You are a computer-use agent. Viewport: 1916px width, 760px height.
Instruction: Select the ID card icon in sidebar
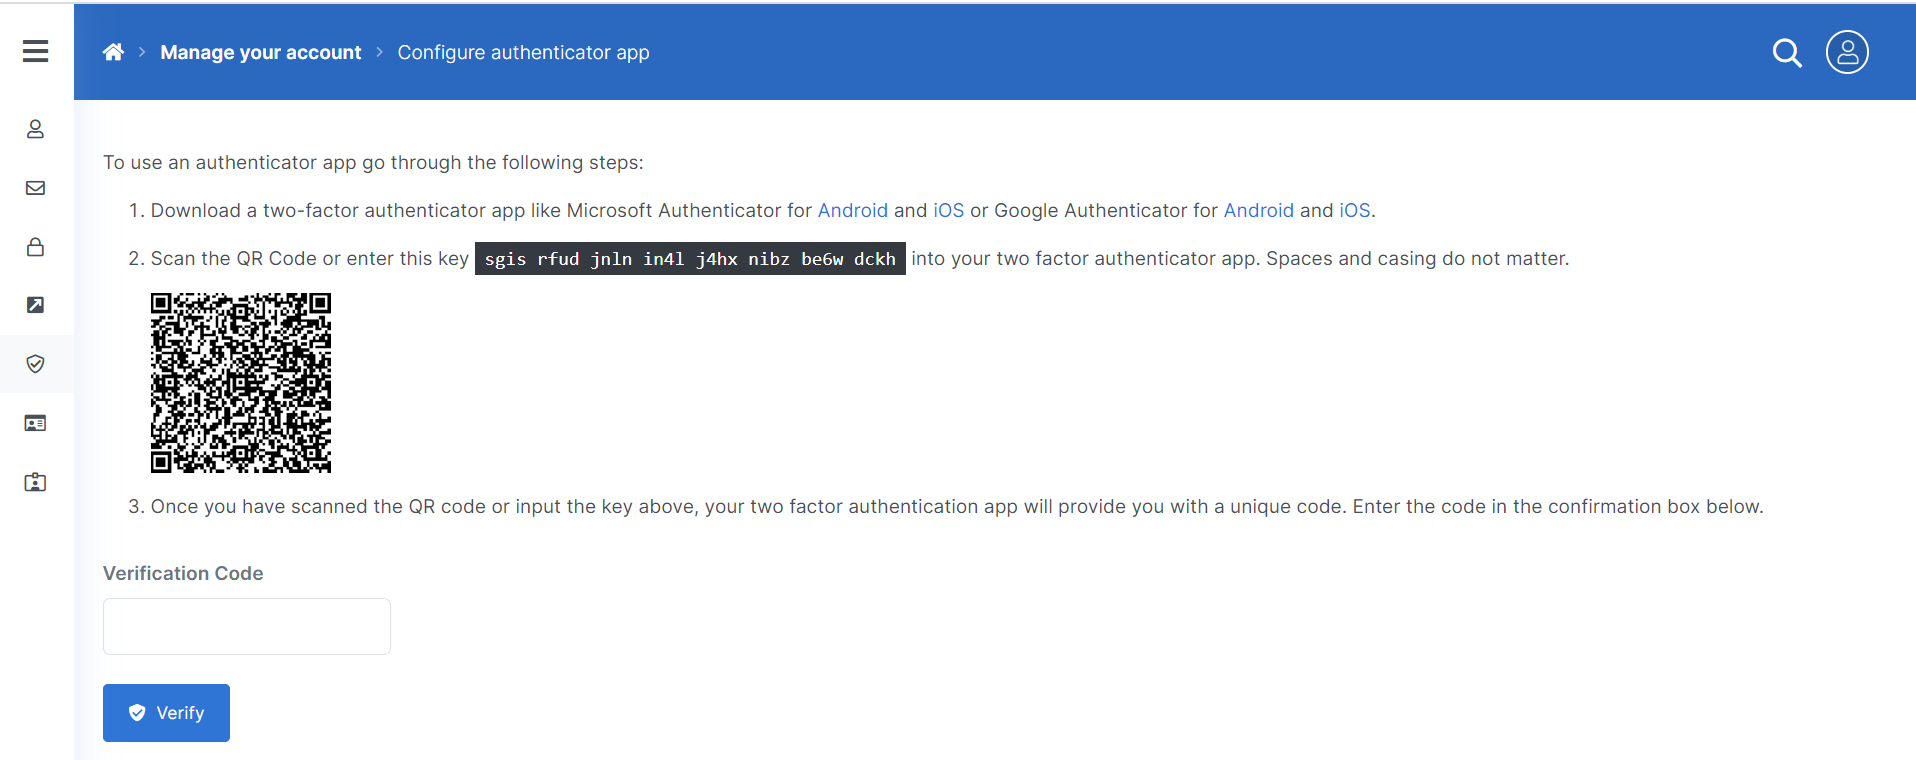tap(36, 423)
